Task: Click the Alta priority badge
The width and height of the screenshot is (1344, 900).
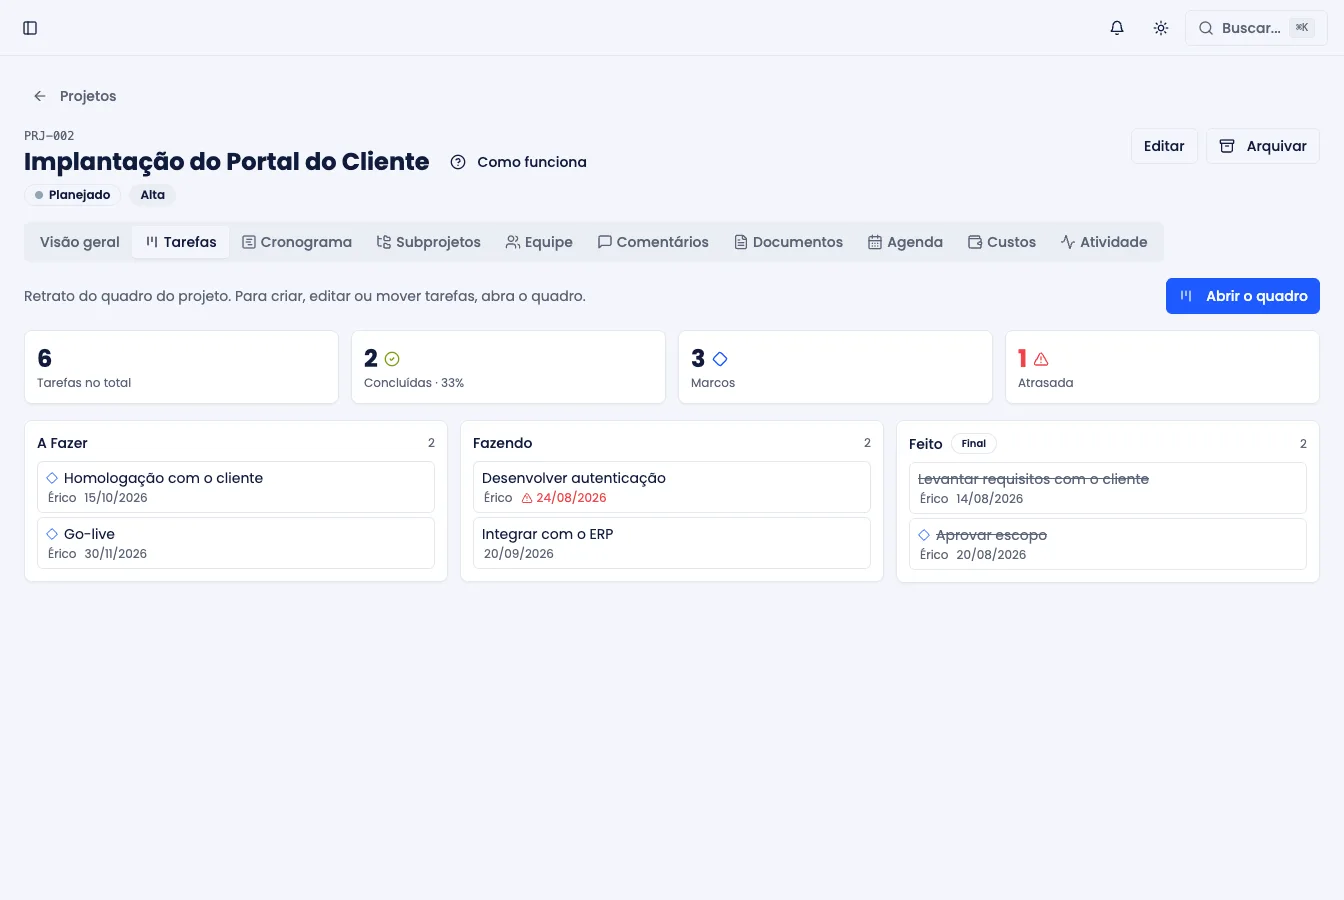Action: coord(153,195)
